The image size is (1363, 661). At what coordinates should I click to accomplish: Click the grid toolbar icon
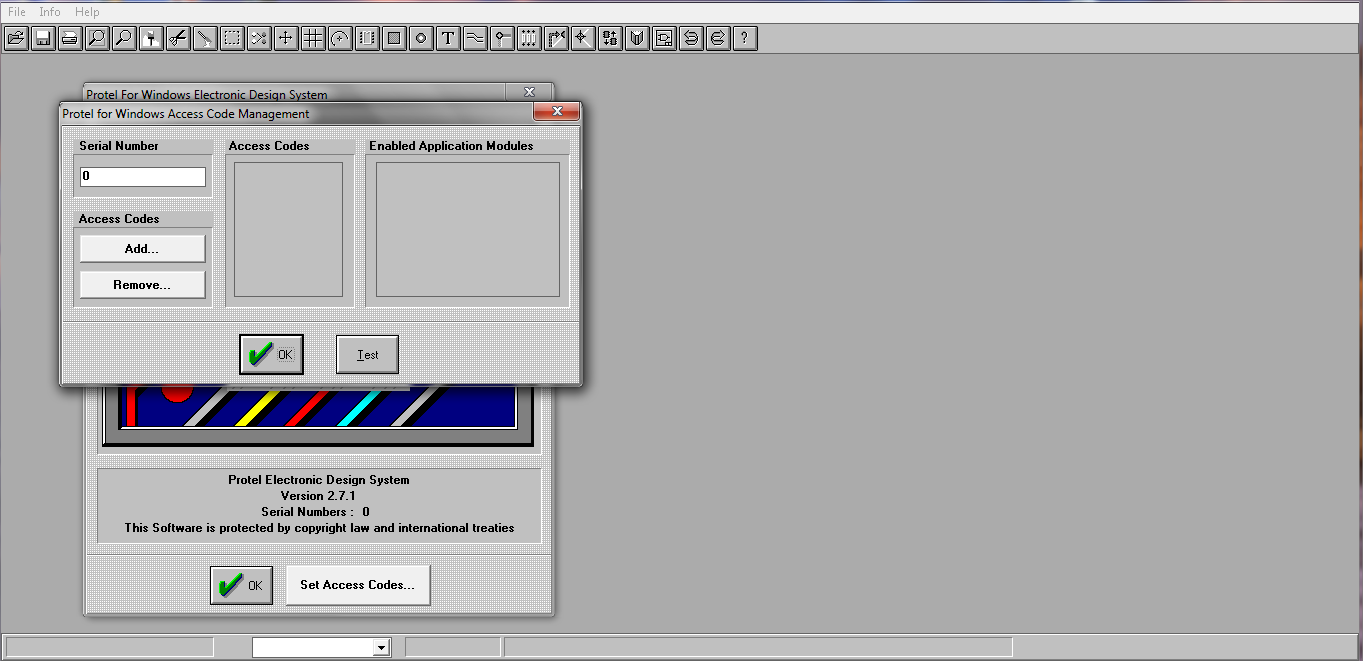[312, 38]
